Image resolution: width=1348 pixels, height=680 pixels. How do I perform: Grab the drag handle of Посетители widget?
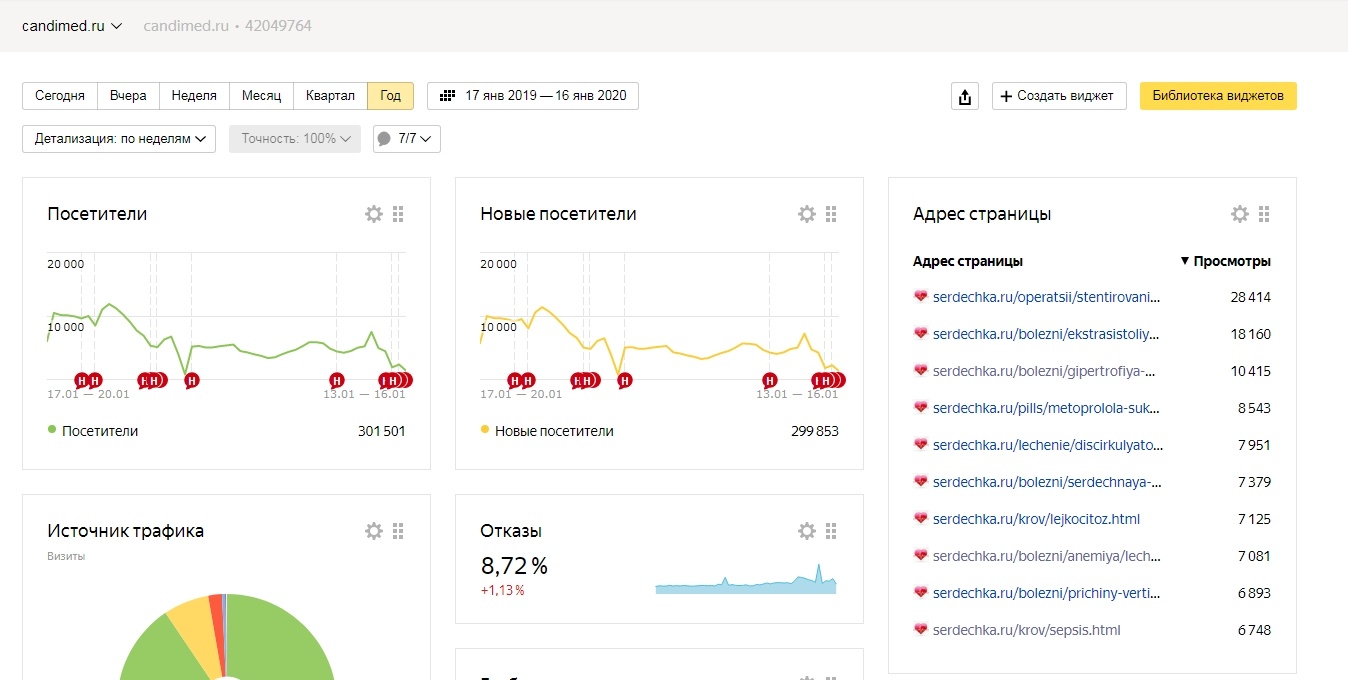[398, 214]
